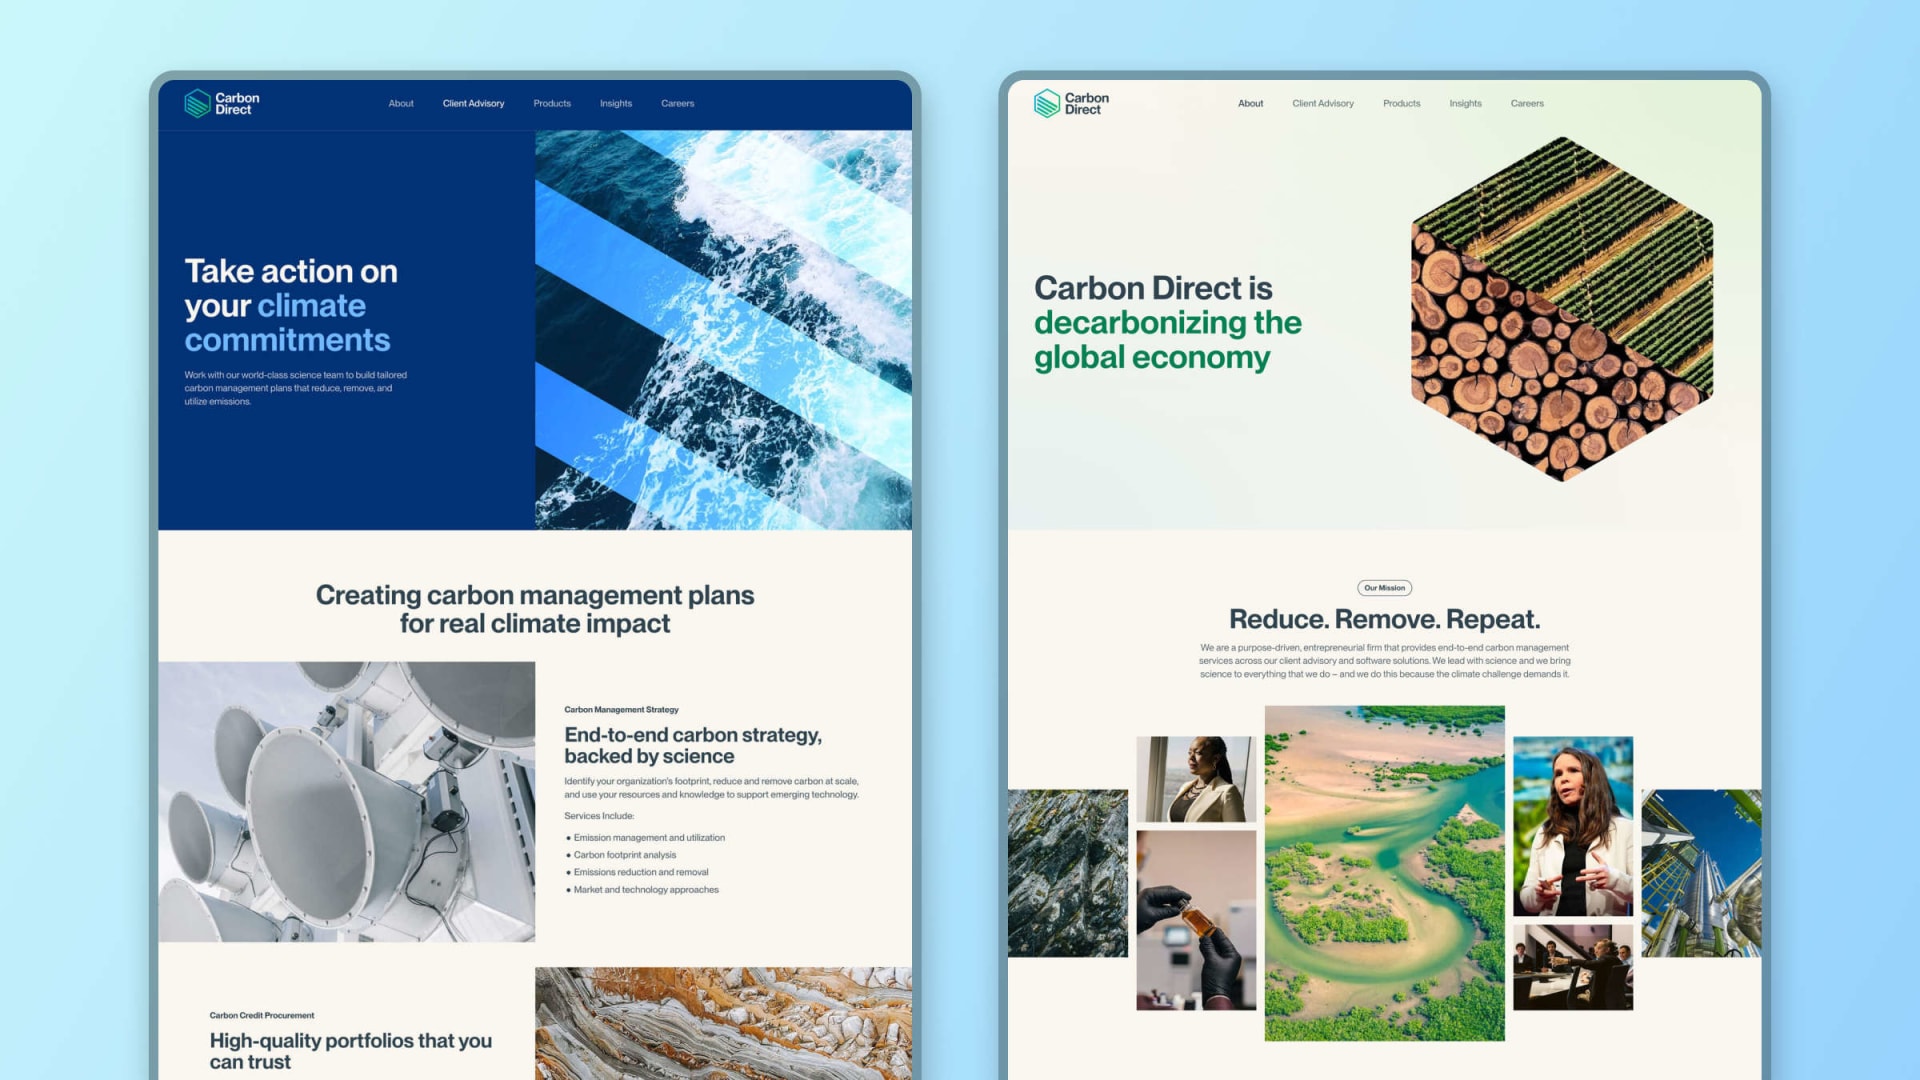Viewport: 1920px width, 1080px height.
Task: Click 'End-to-end carbon strategy, backed by science'
Action: click(x=693, y=745)
